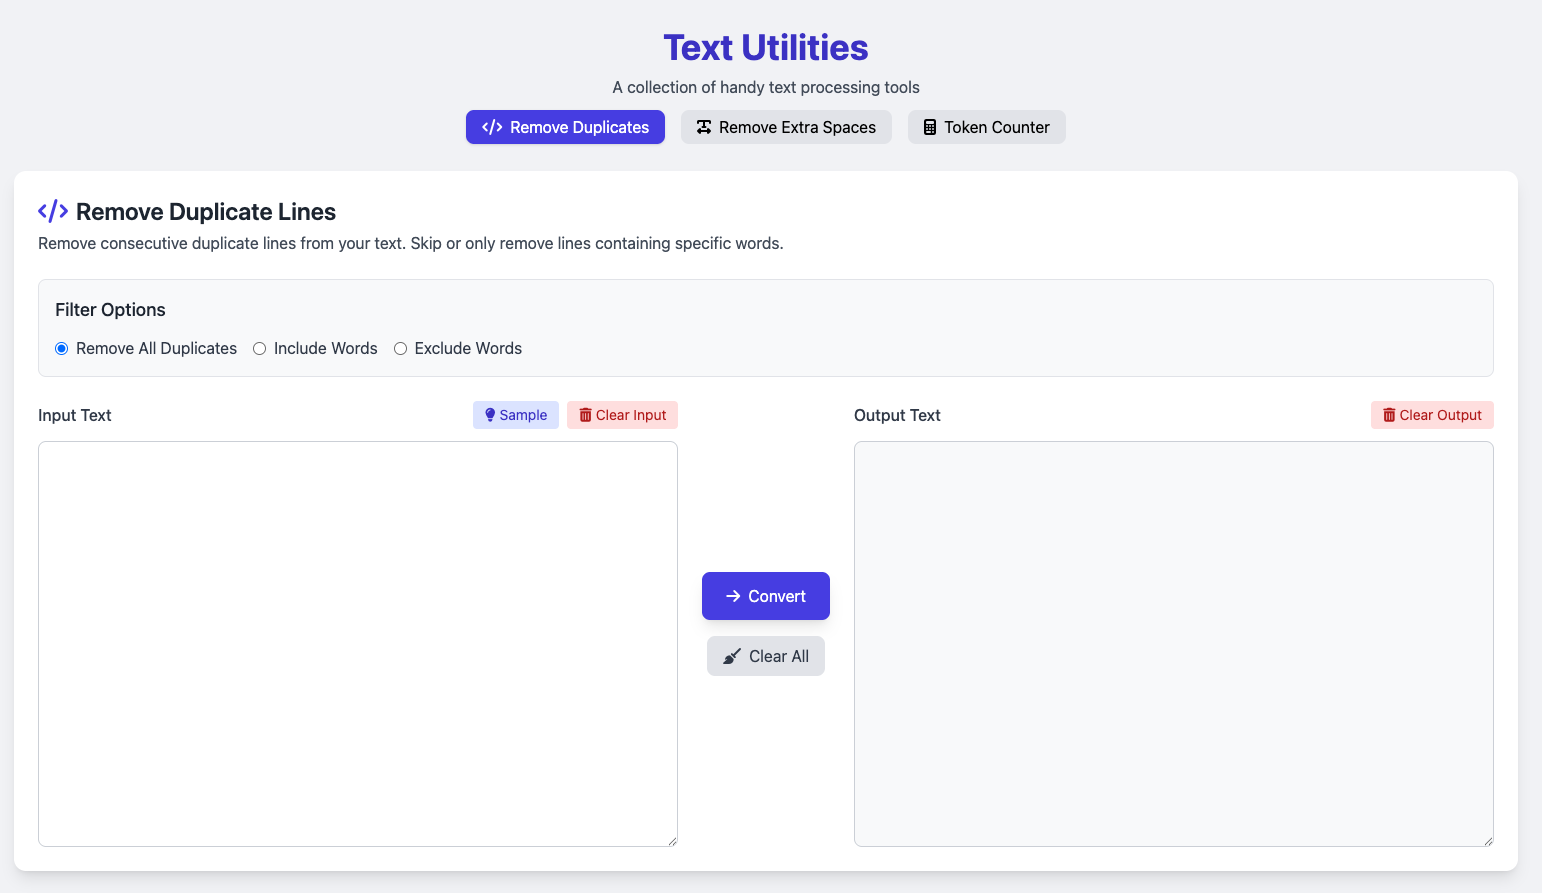Click the Output Text area
Image resolution: width=1542 pixels, height=893 pixels.
coord(1173,643)
